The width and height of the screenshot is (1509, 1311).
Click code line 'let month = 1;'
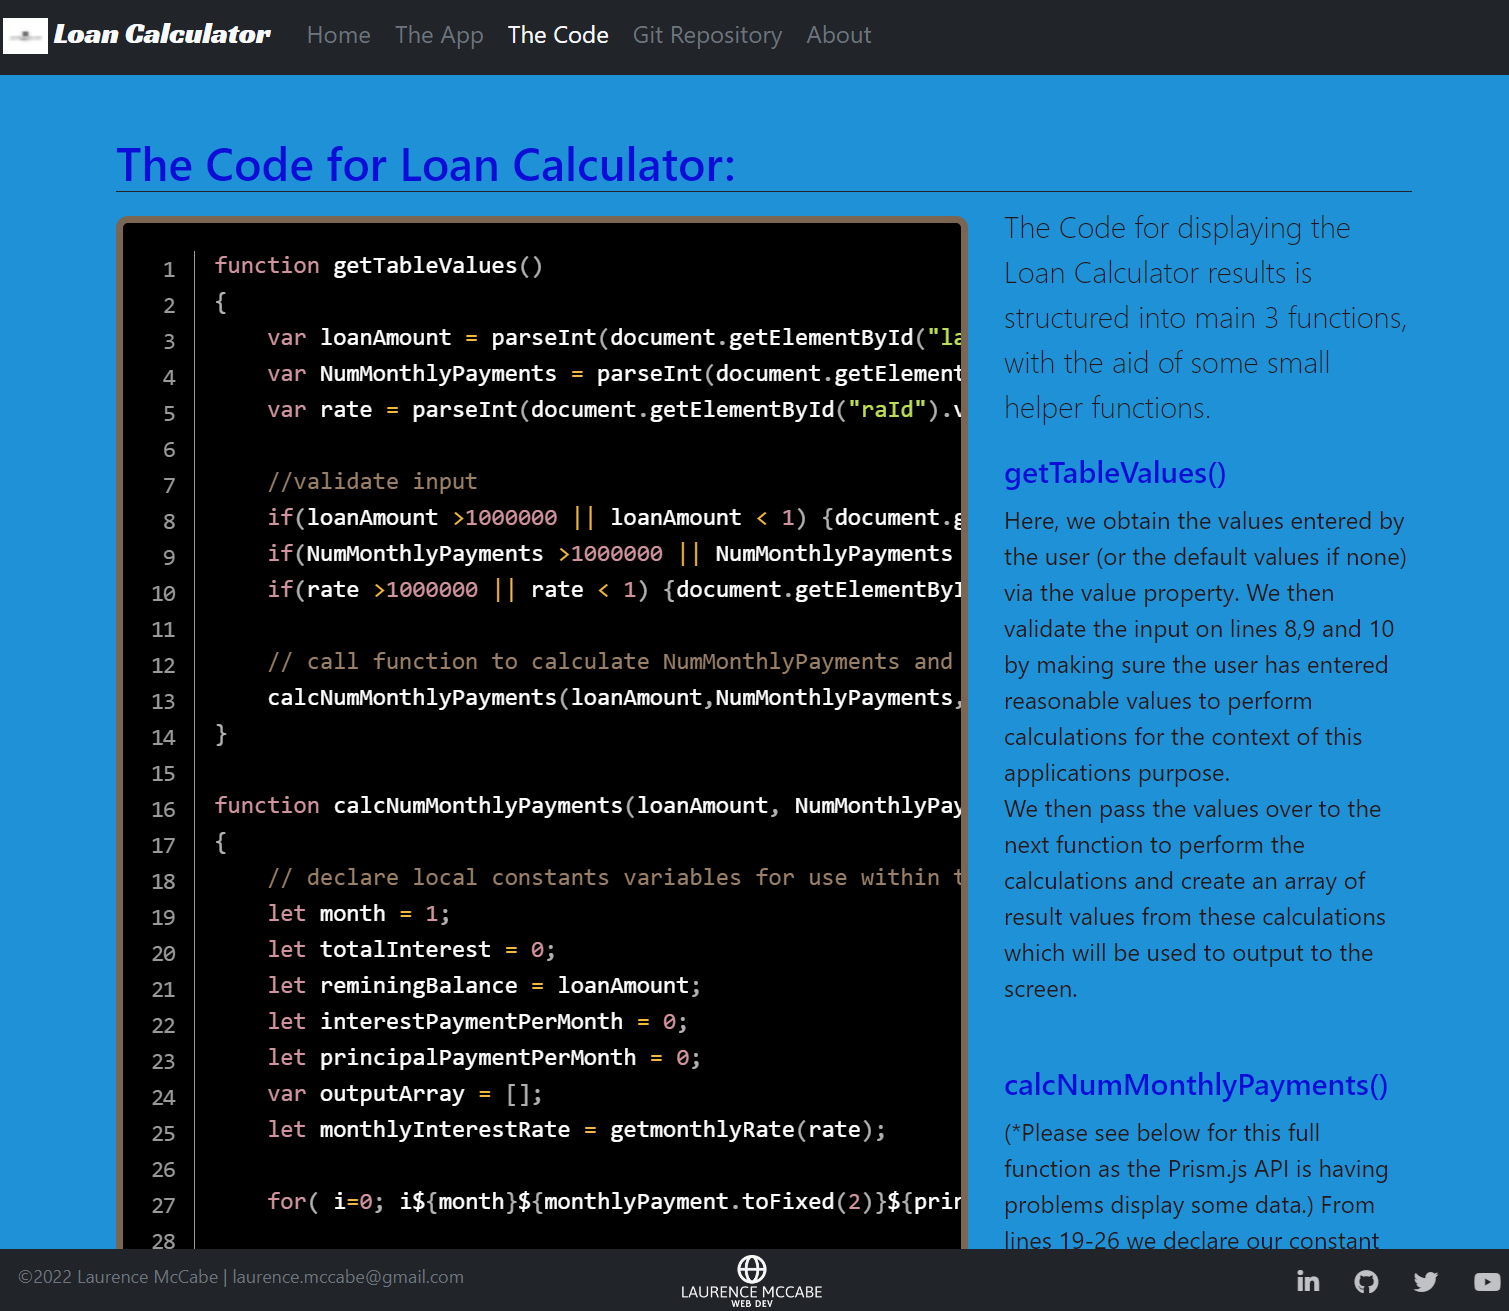click(359, 914)
